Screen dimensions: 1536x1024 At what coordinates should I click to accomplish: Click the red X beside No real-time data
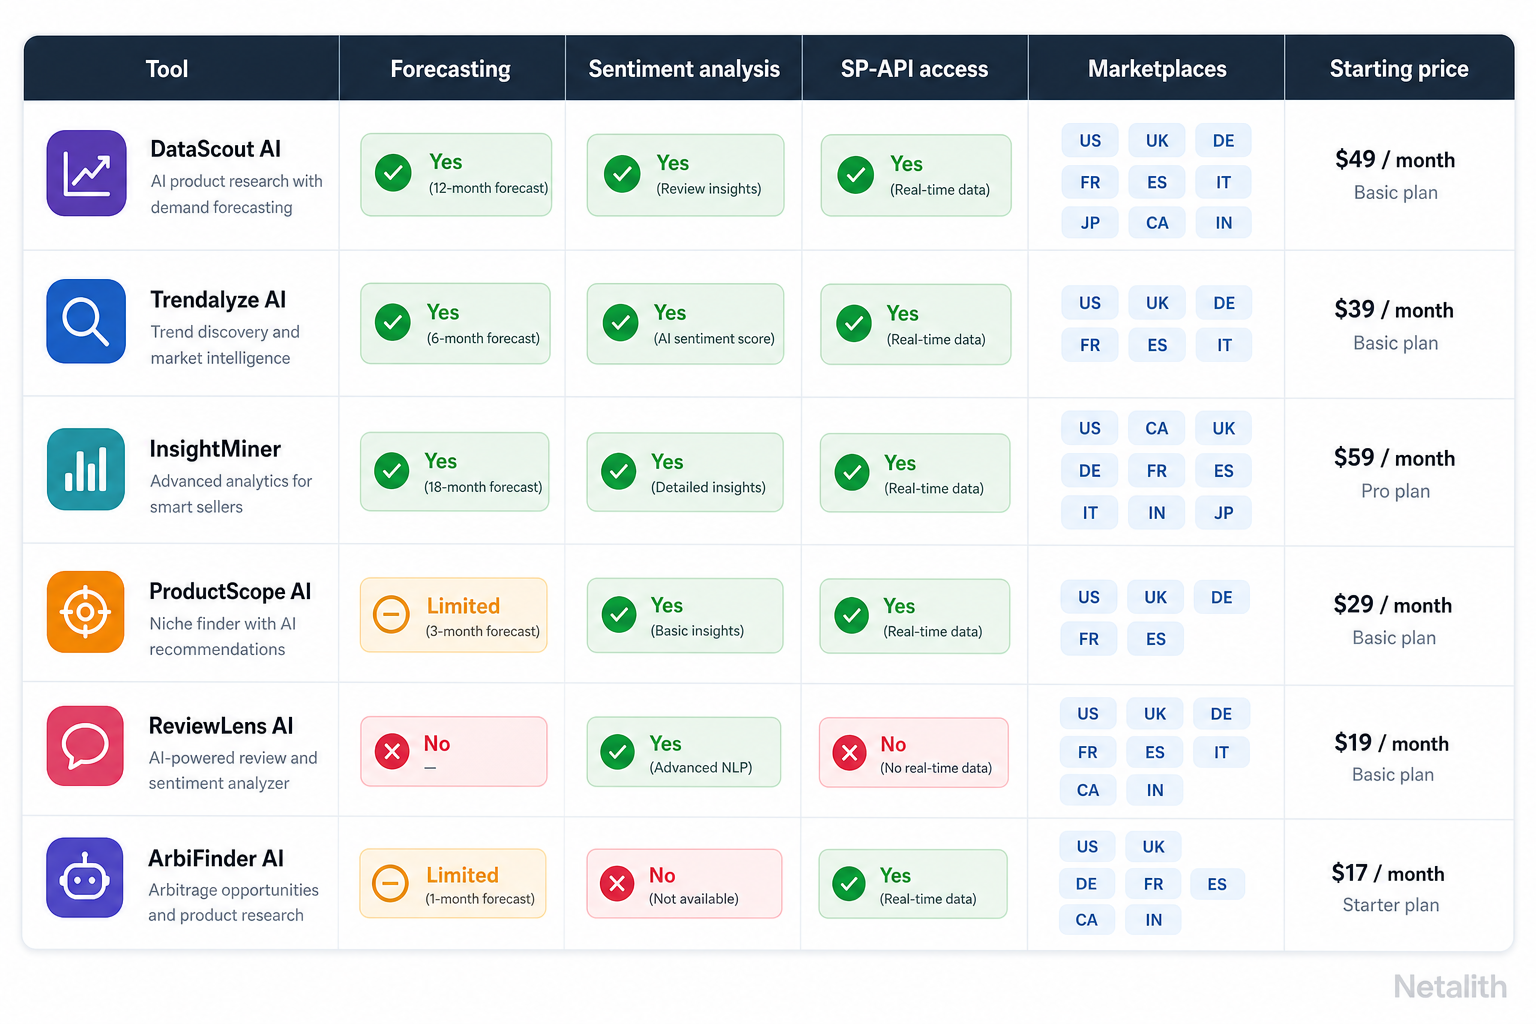tap(850, 753)
